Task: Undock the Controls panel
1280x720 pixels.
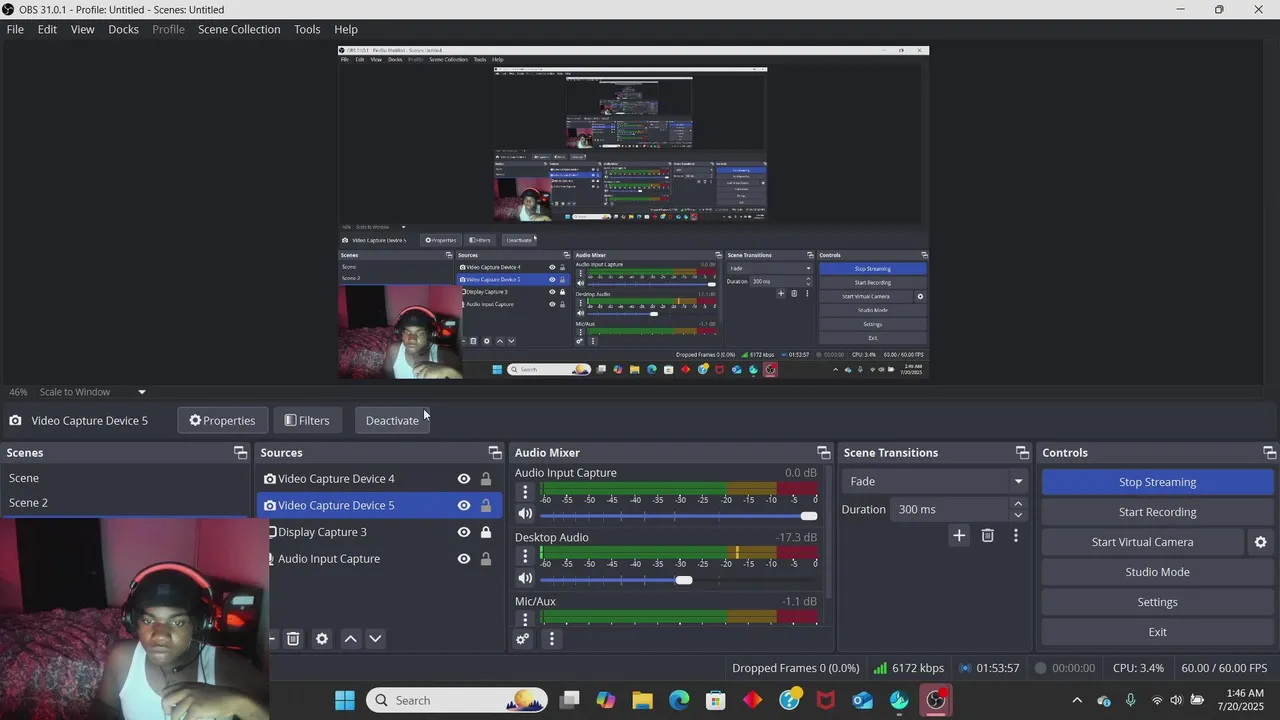Action: click(x=1269, y=453)
